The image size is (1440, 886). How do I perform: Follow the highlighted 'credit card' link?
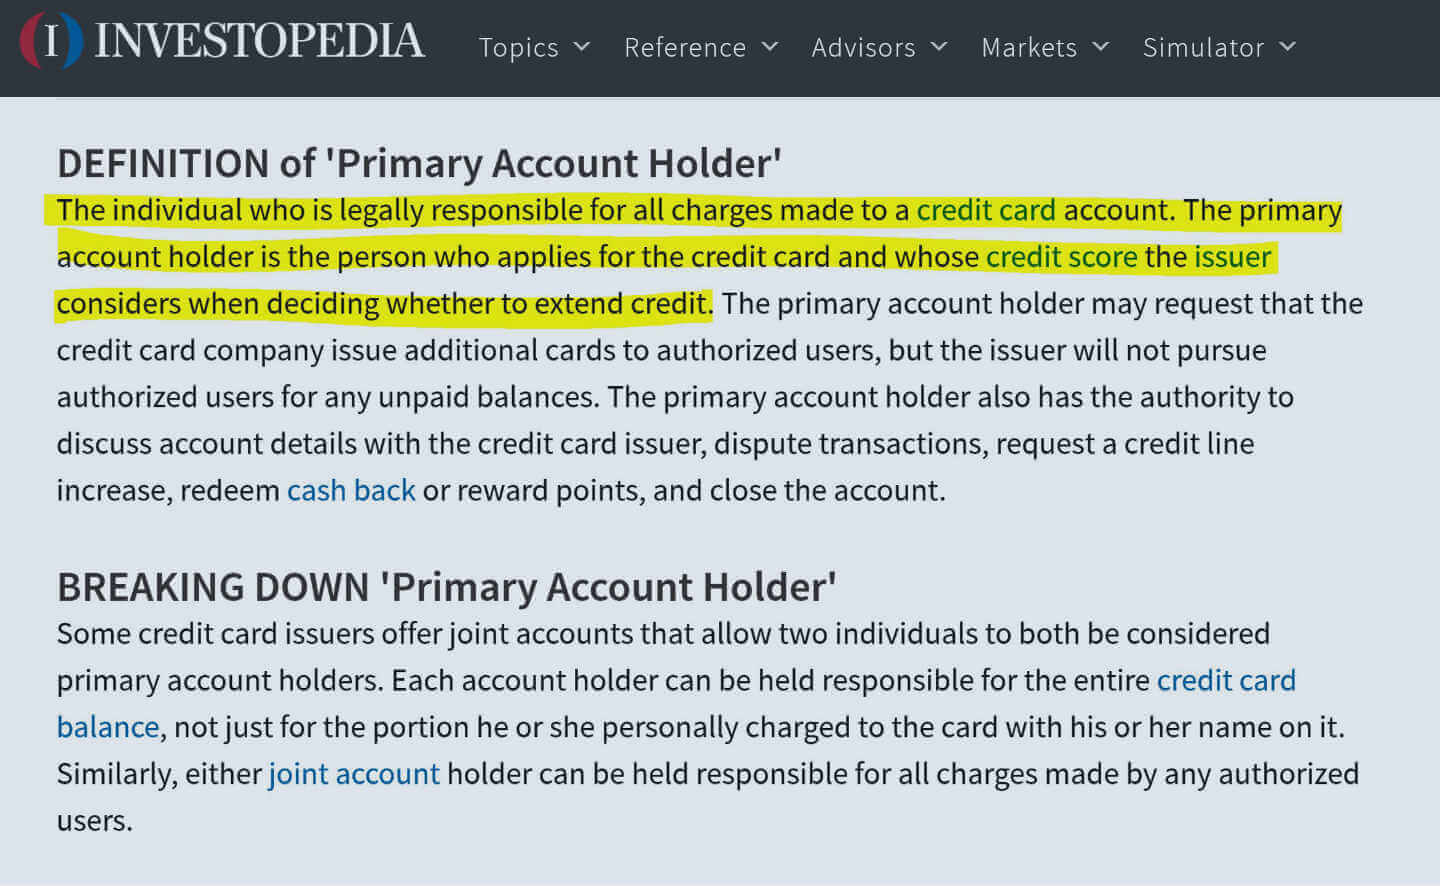tap(986, 210)
